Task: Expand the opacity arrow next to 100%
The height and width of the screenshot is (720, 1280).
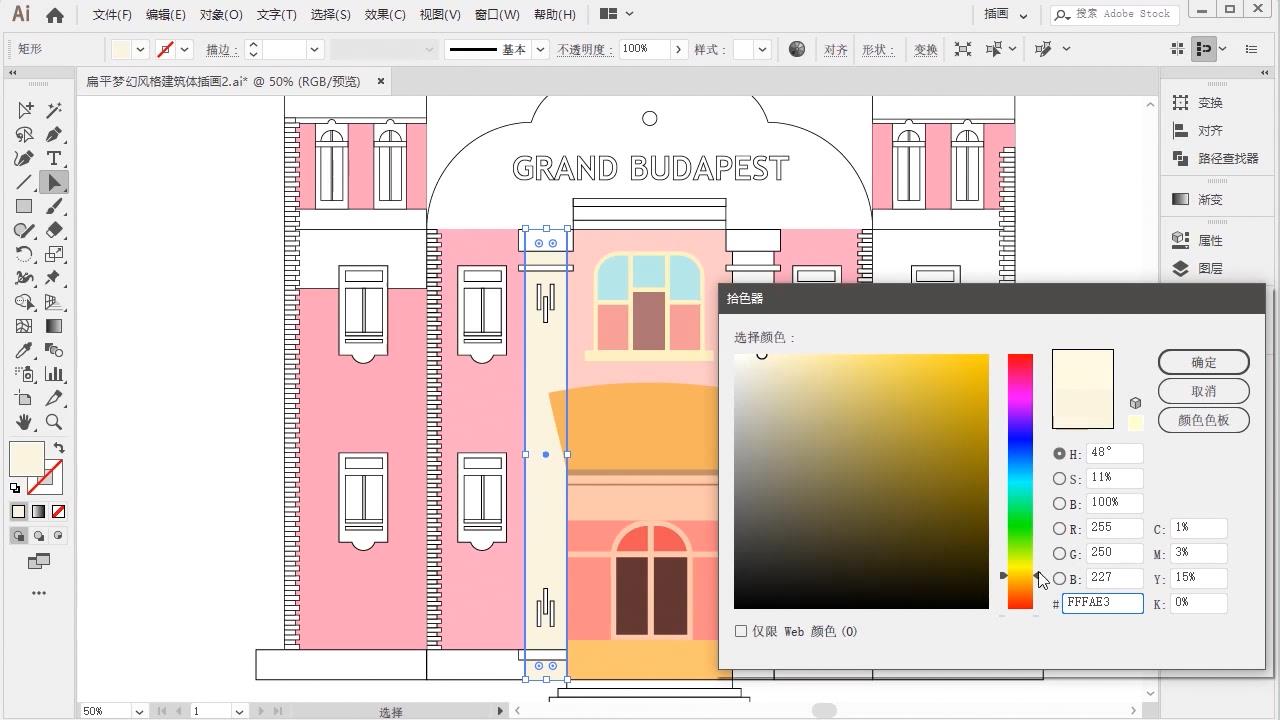Action: click(x=679, y=49)
